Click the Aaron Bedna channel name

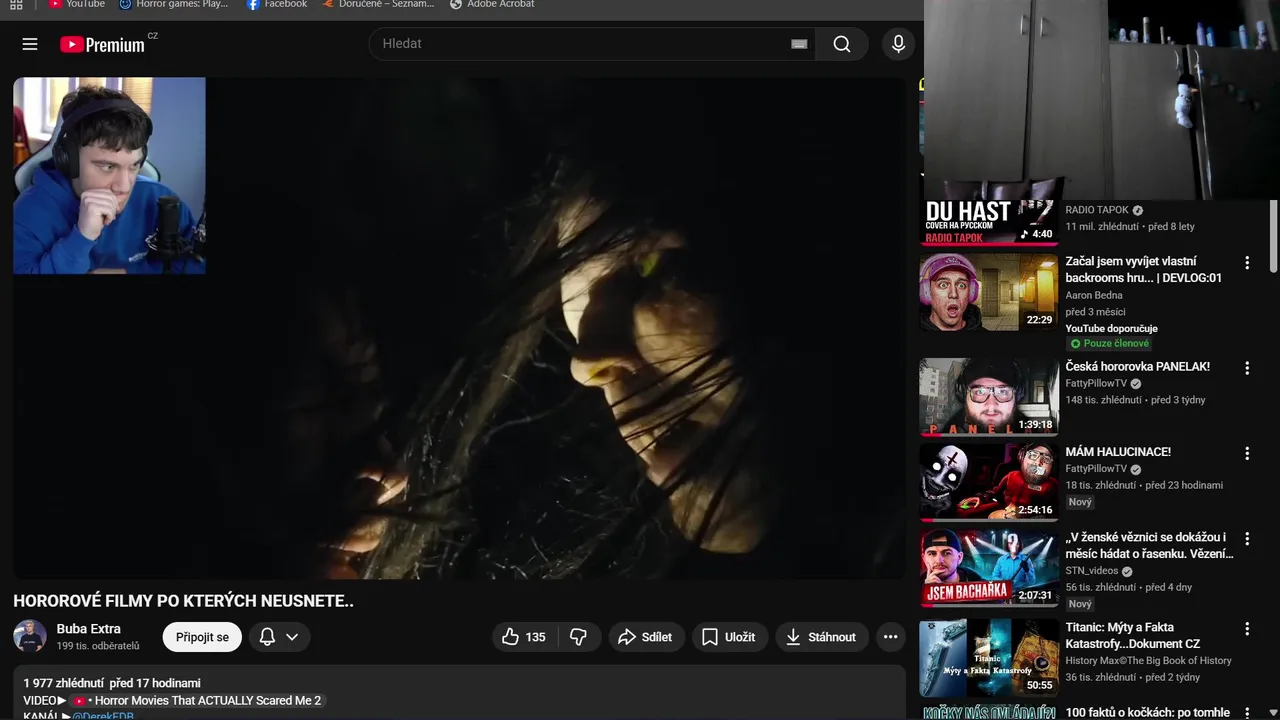coord(1094,295)
